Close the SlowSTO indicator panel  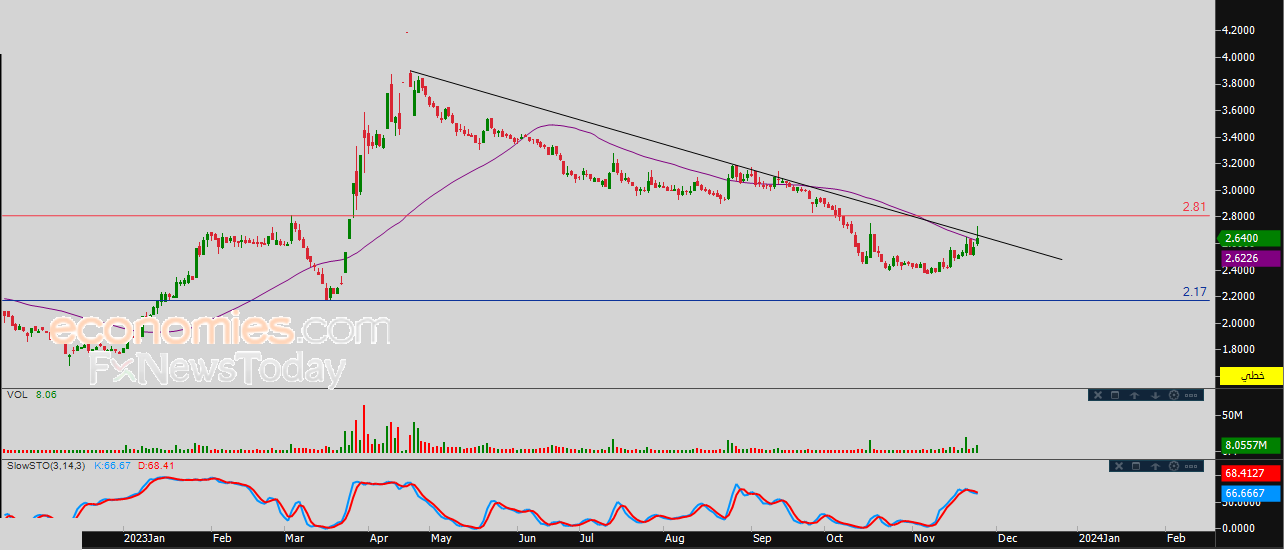tap(1119, 466)
